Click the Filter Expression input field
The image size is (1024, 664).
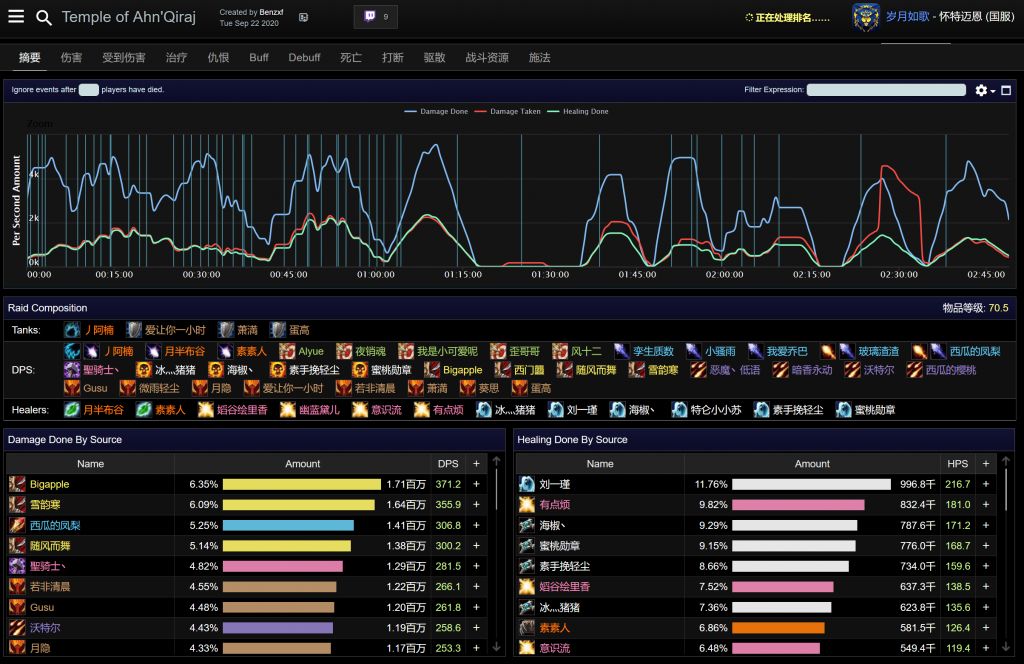coord(886,90)
